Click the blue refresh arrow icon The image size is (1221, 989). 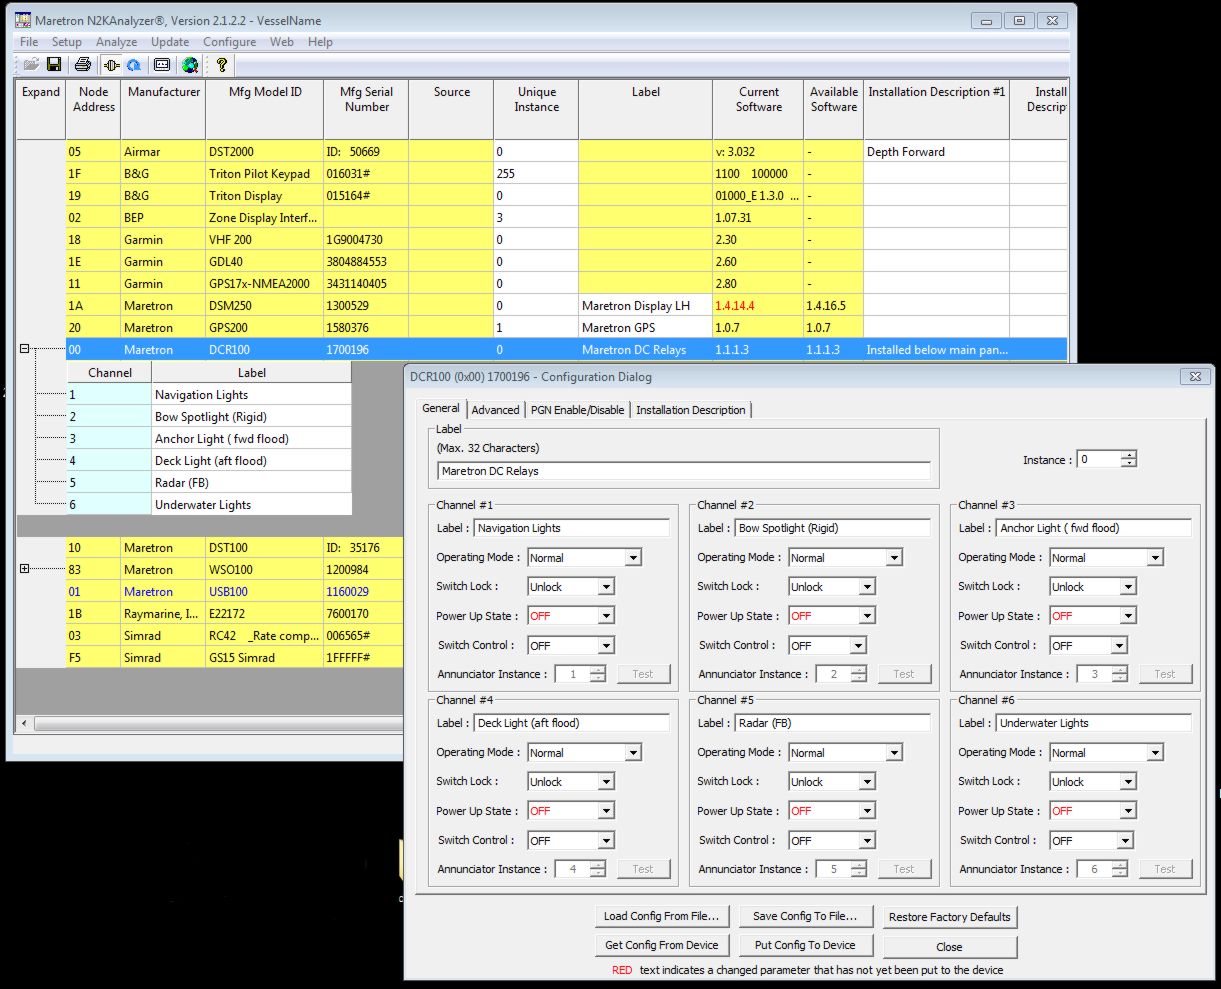(x=133, y=65)
